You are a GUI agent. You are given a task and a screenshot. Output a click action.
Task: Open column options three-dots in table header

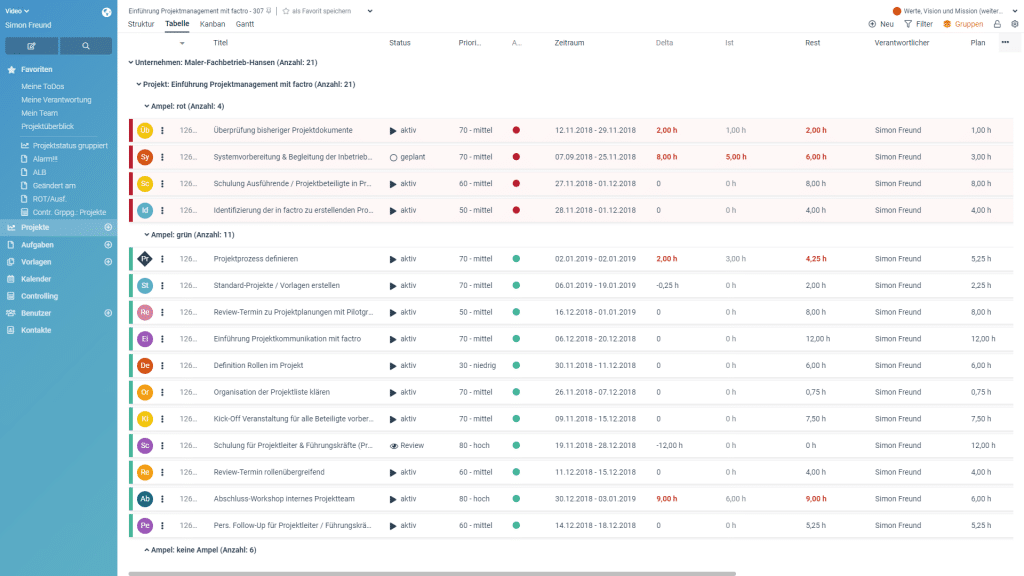1006,42
